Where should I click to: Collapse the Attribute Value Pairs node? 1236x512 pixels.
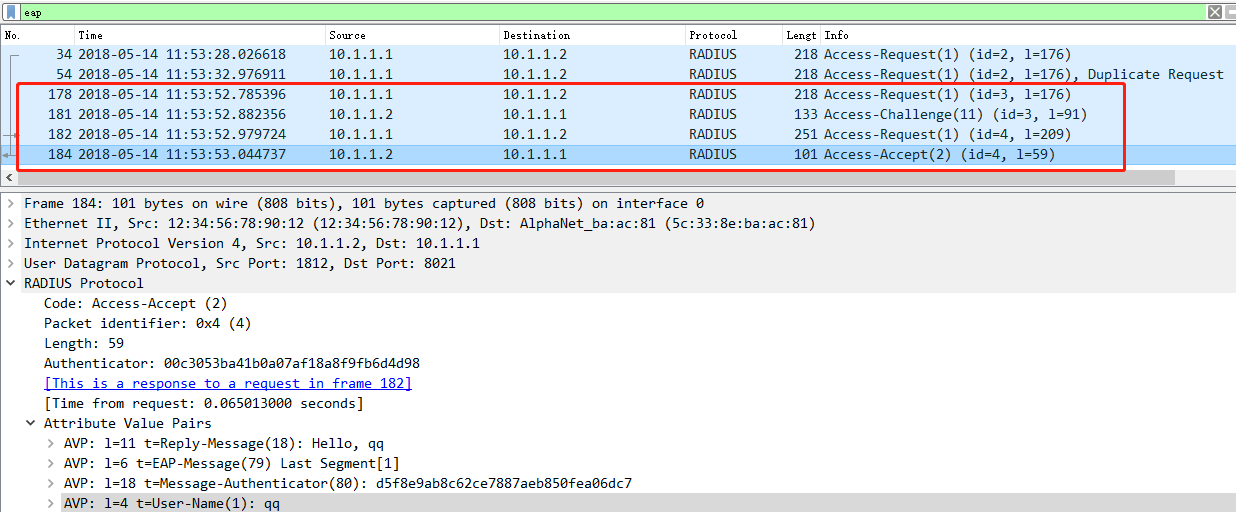[x=30, y=423]
